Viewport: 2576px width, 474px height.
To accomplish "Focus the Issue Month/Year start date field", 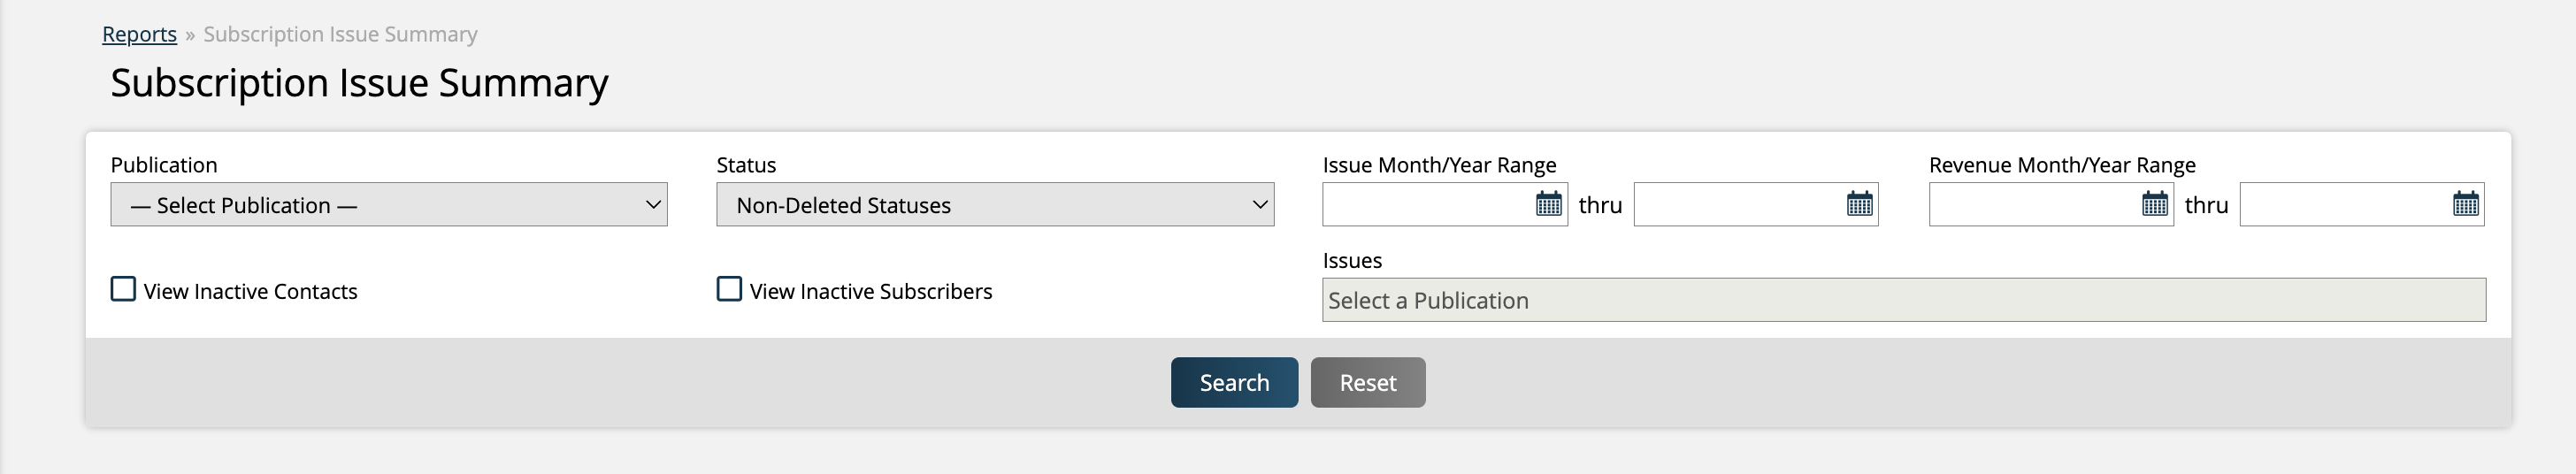I will pos(1427,205).
